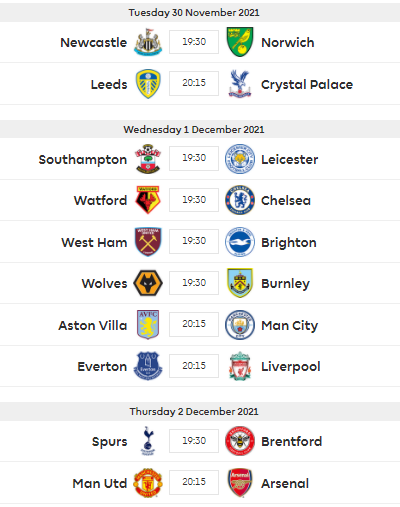Click the Newcastle United club crest
The width and height of the screenshot is (400, 507).
148,42
